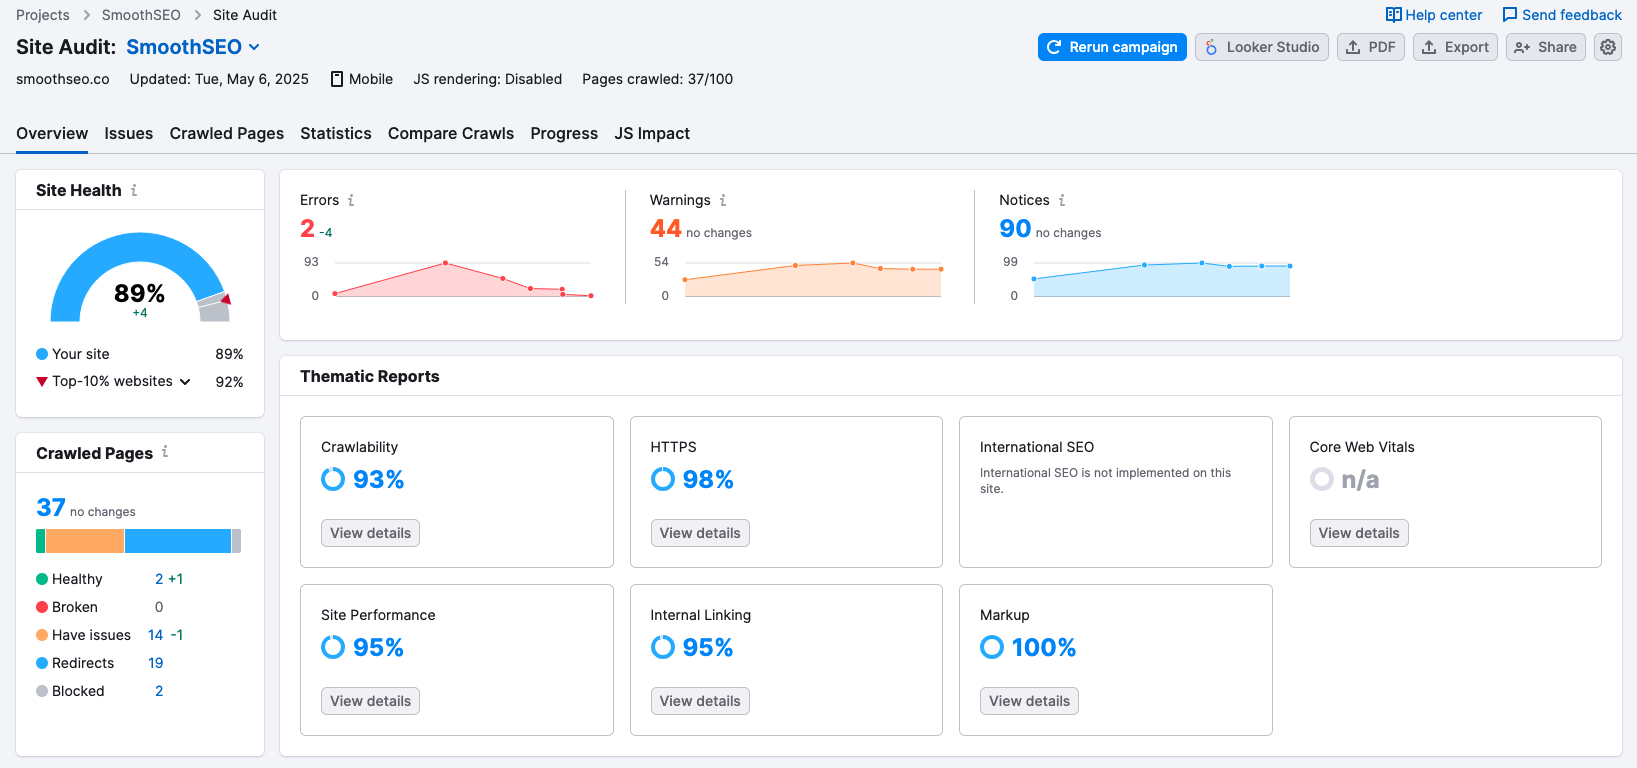1637x768 pixels.
Task: Open the Progress tab
Action: click(564, 133)
